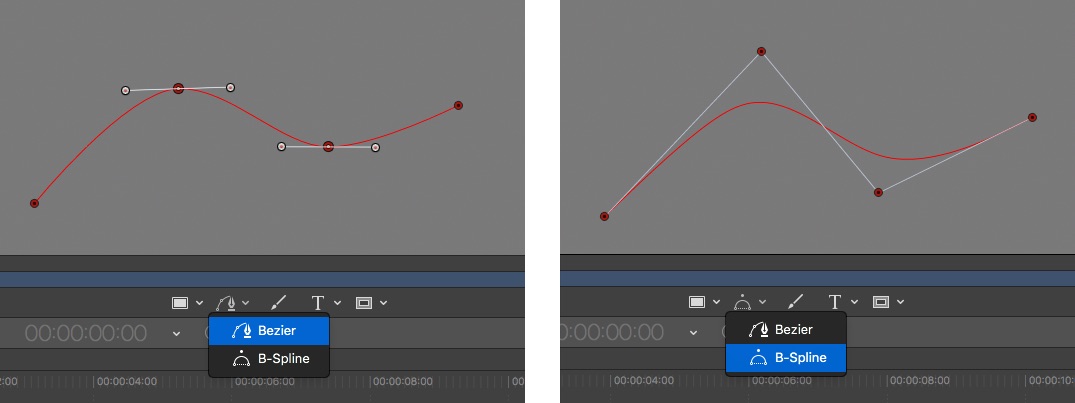Select the Paint Stroke brush in left toolbar
The image size is (1075, 403).
click(x=279, y=302)
